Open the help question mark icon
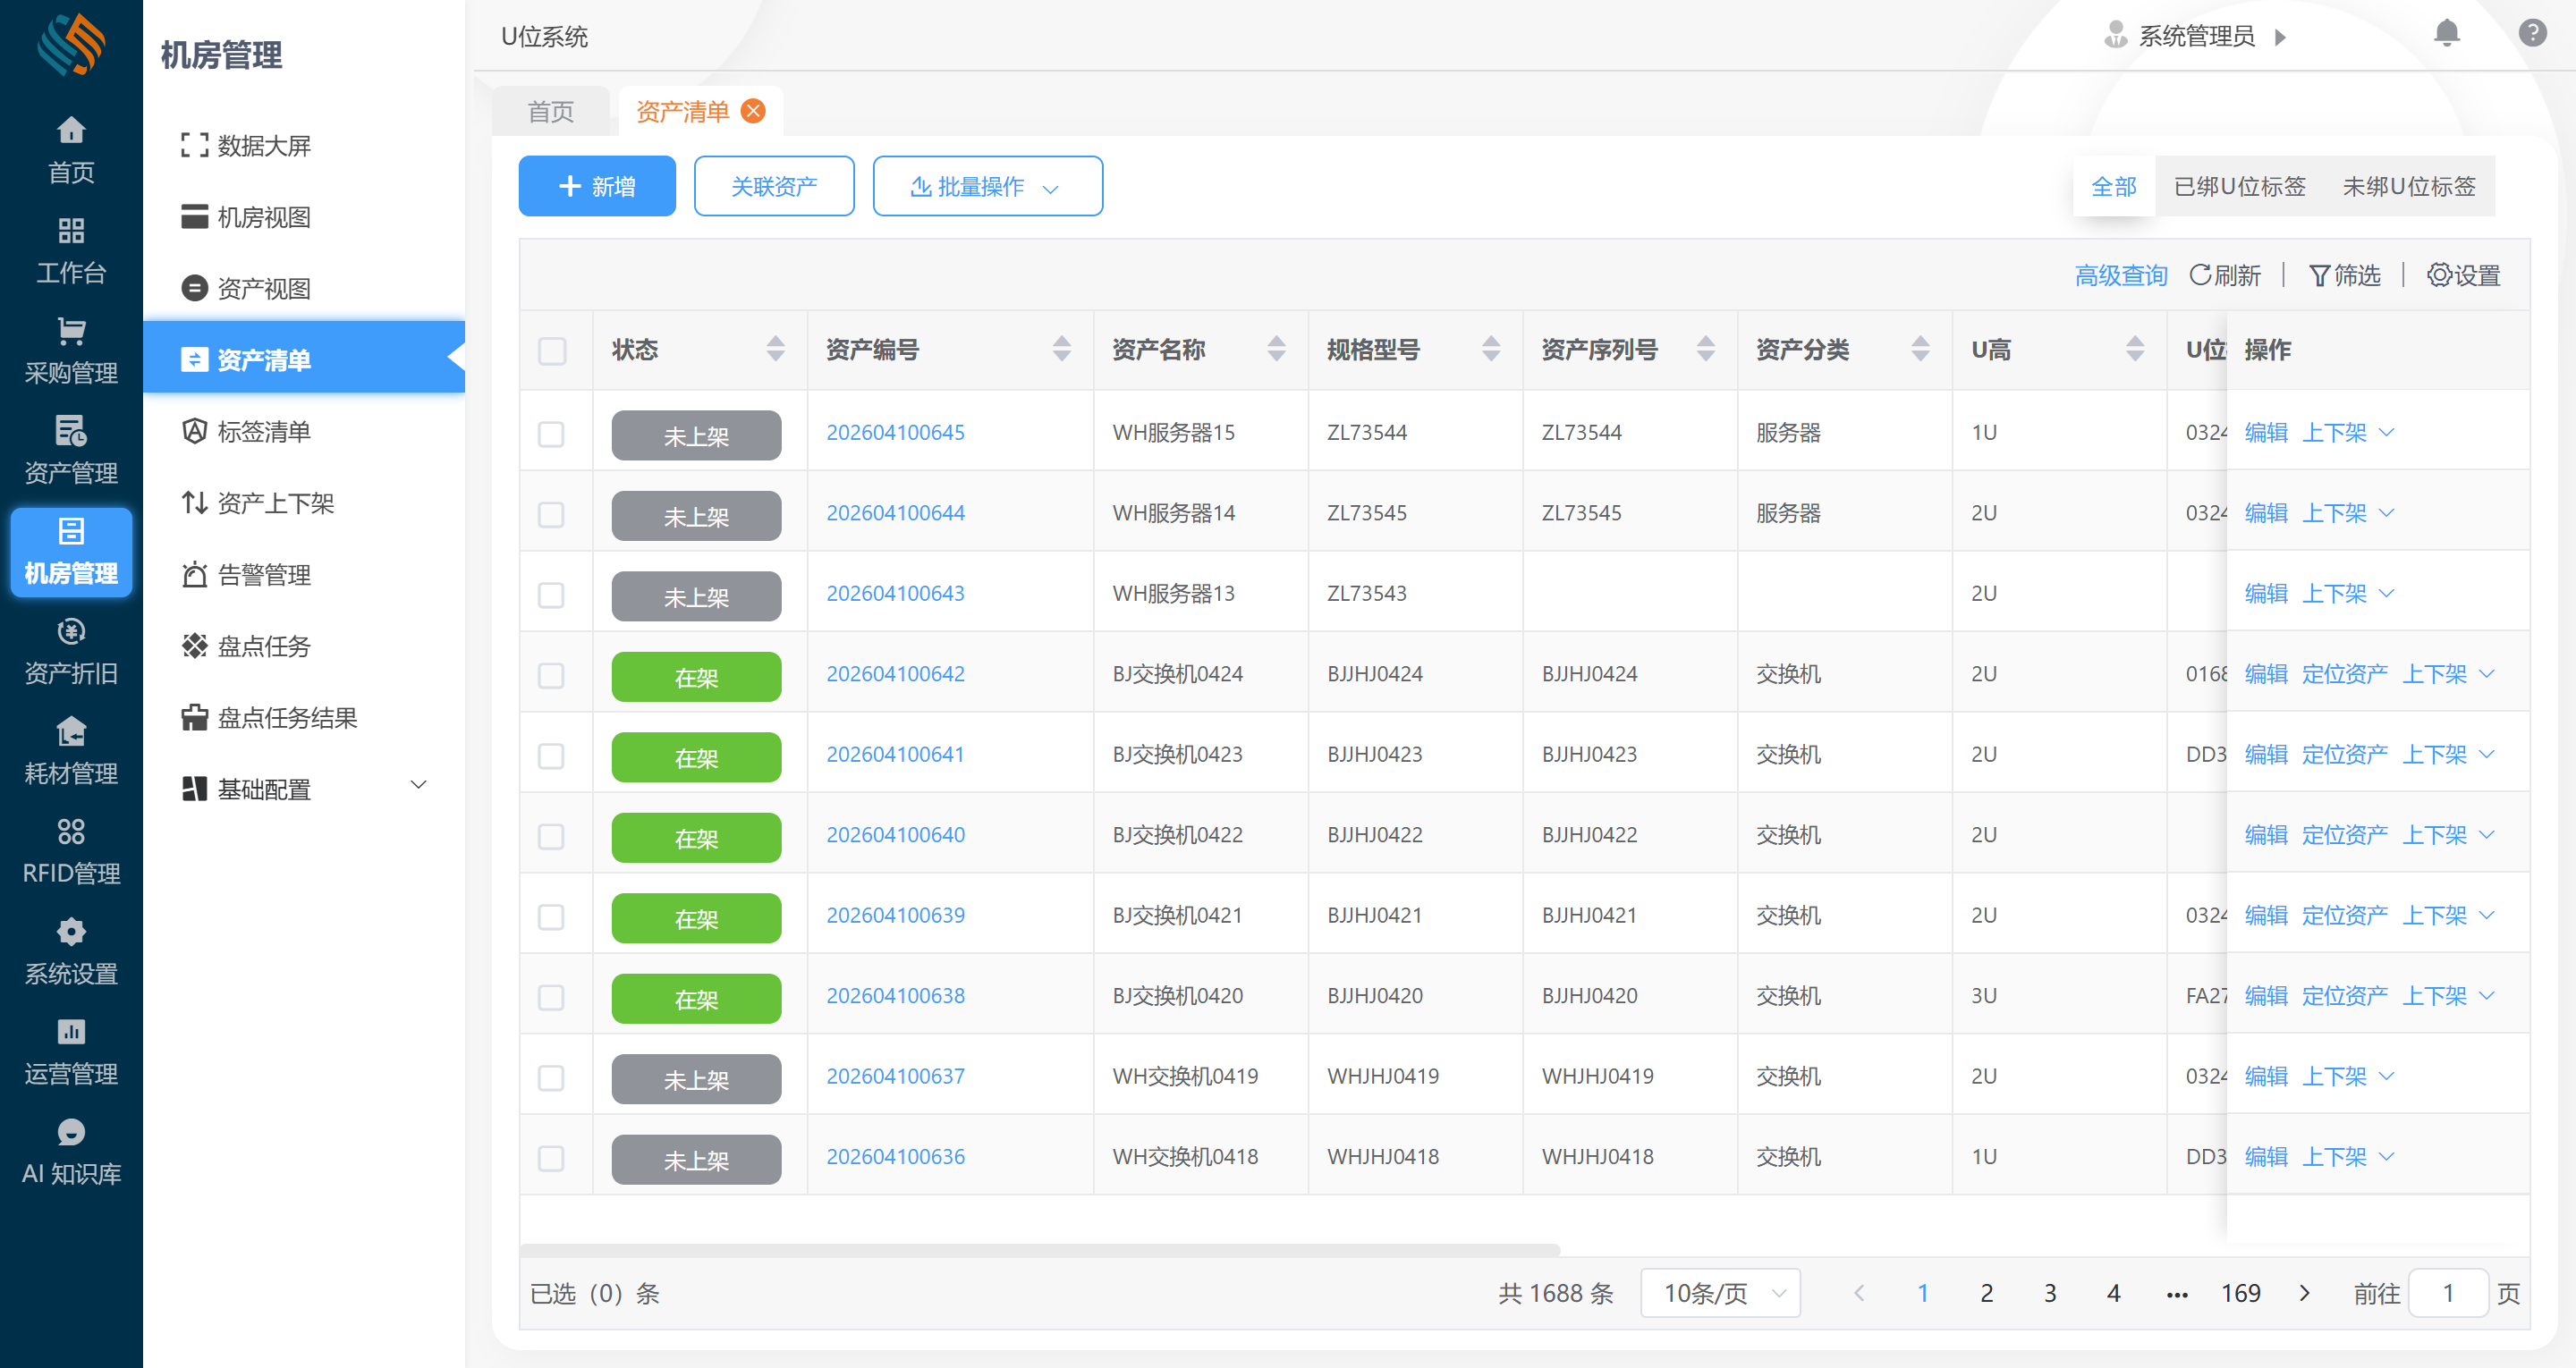The height and width of the screenshot is (1368, 2576). 2532,34
